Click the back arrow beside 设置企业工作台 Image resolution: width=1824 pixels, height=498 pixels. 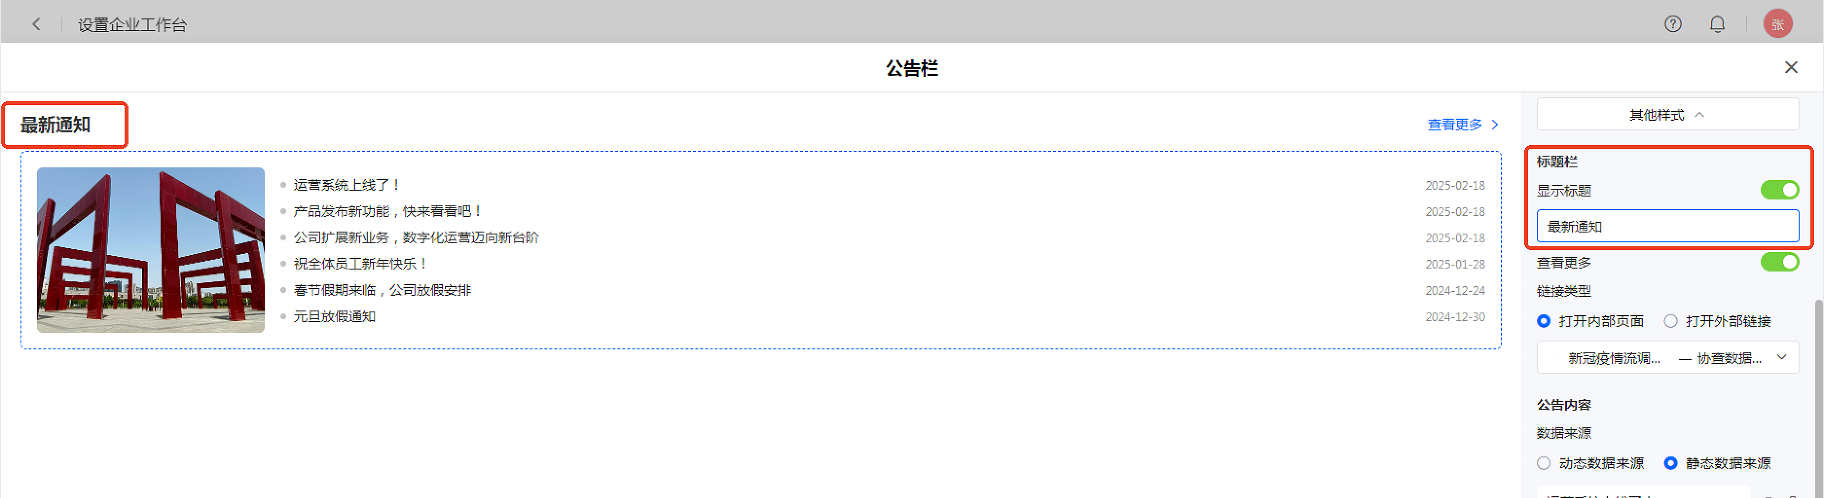pos(36,24)
